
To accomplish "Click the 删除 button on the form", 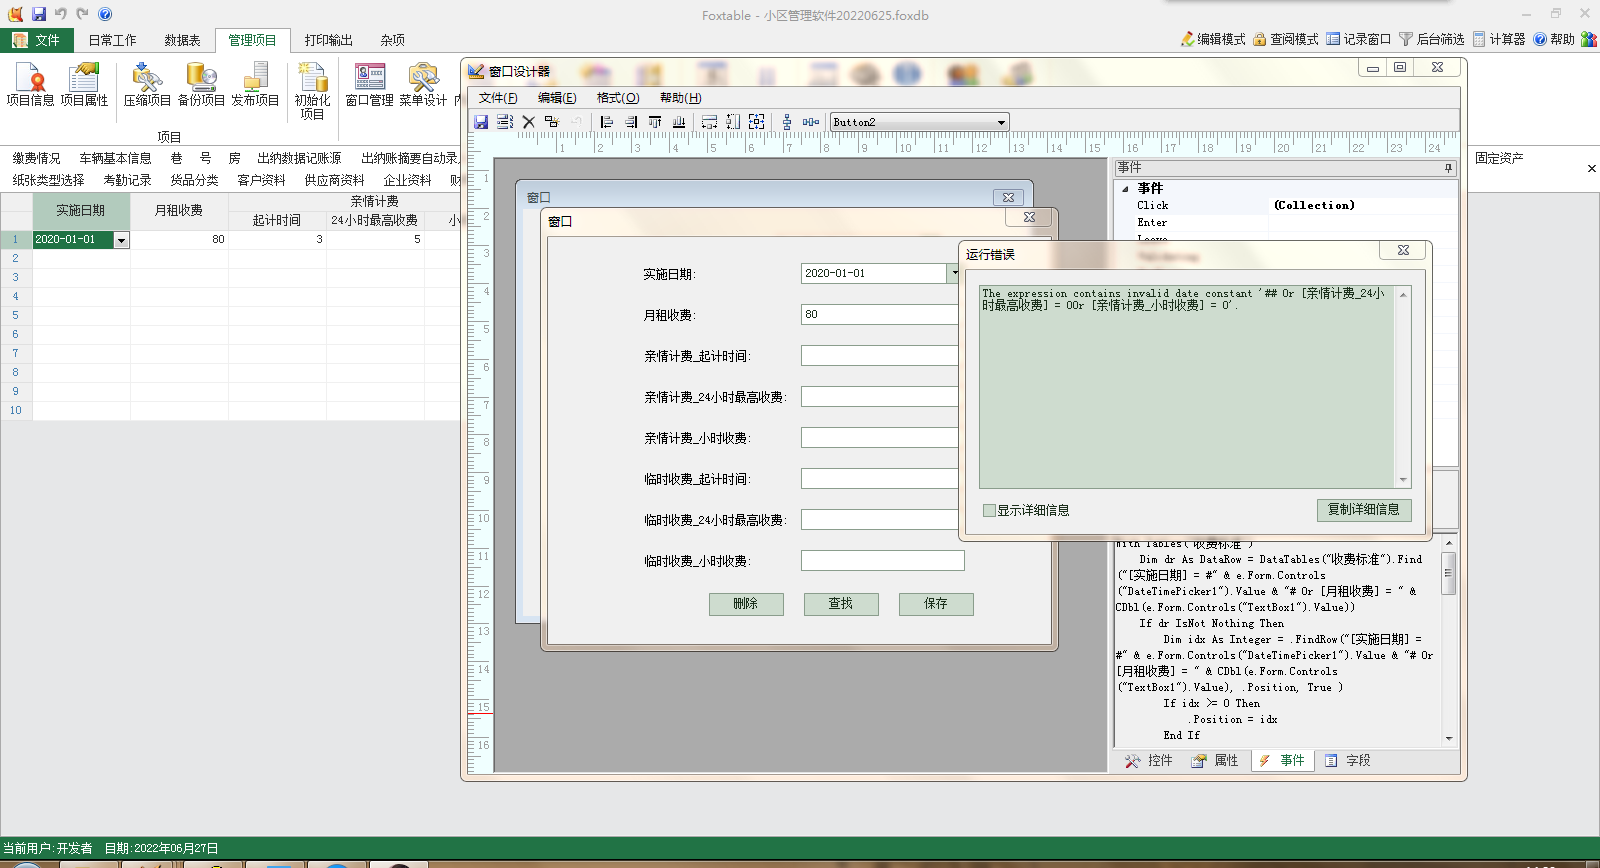I will (x=746, y=604).
